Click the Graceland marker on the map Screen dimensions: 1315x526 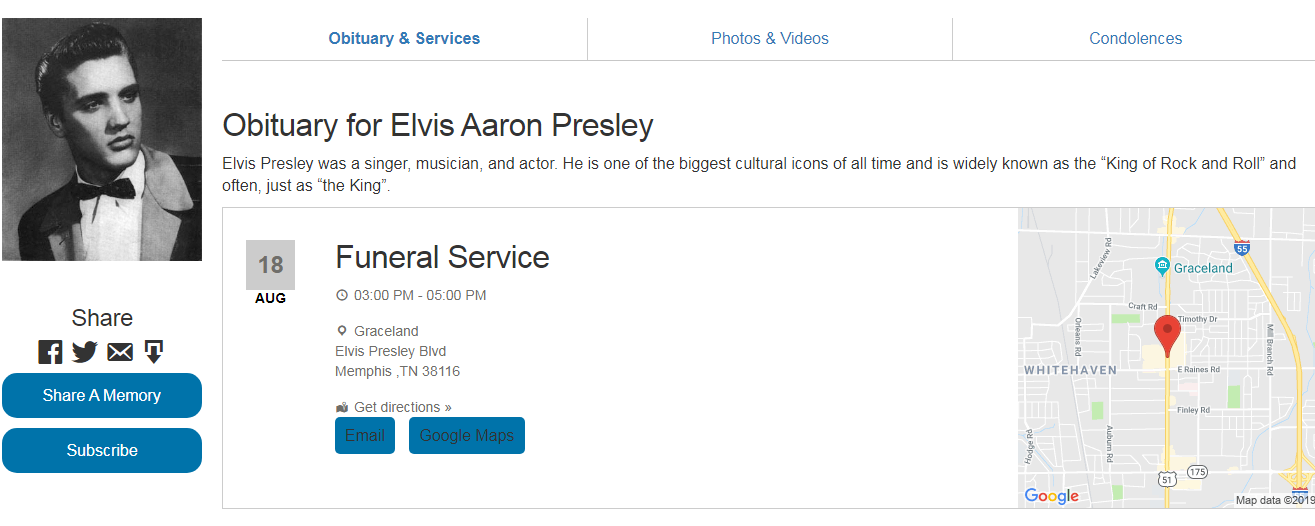click(x=1162, y=266)
